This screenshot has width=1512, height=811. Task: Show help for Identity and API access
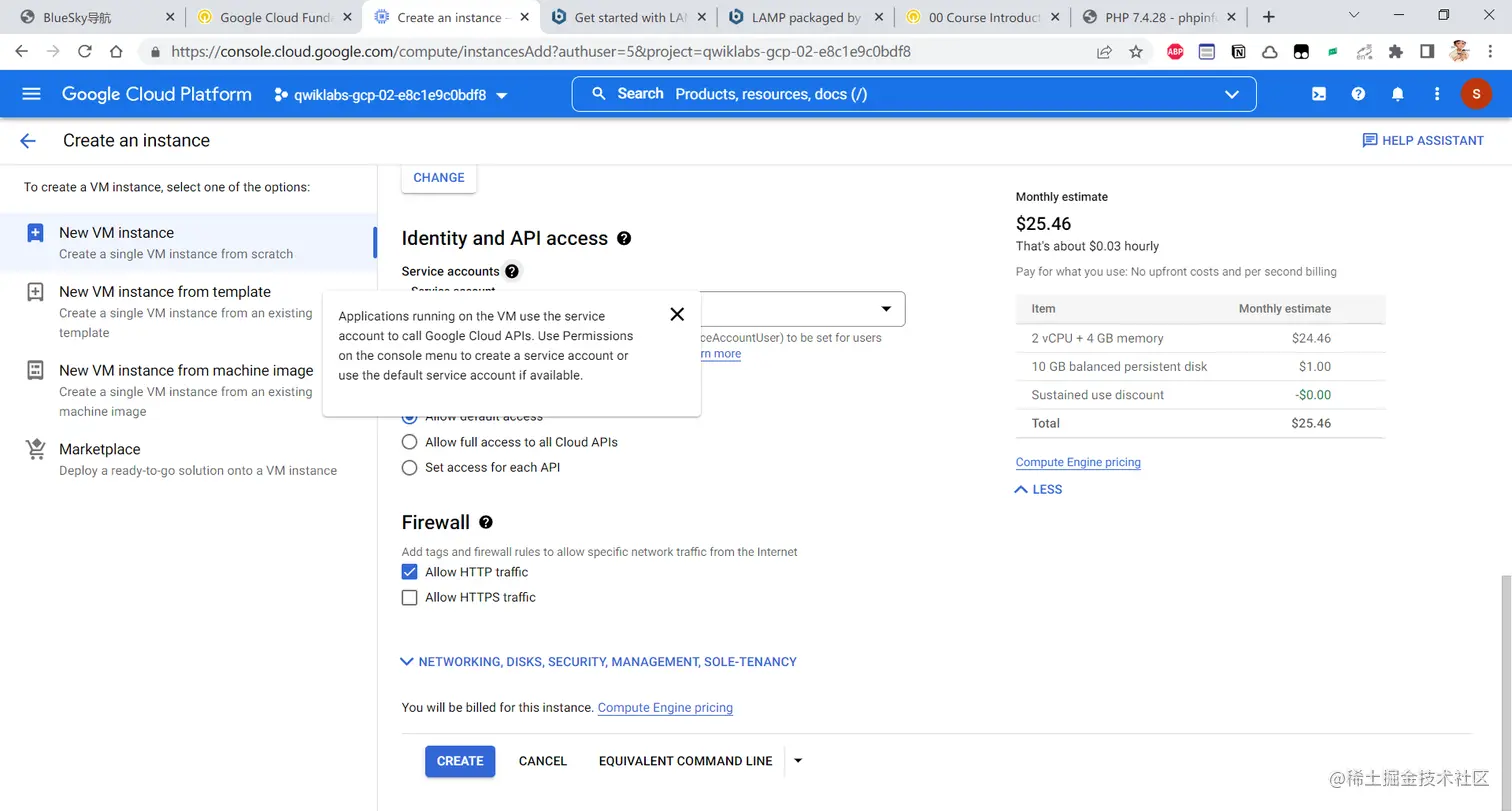pyautogui.click(x=624, y=238)
